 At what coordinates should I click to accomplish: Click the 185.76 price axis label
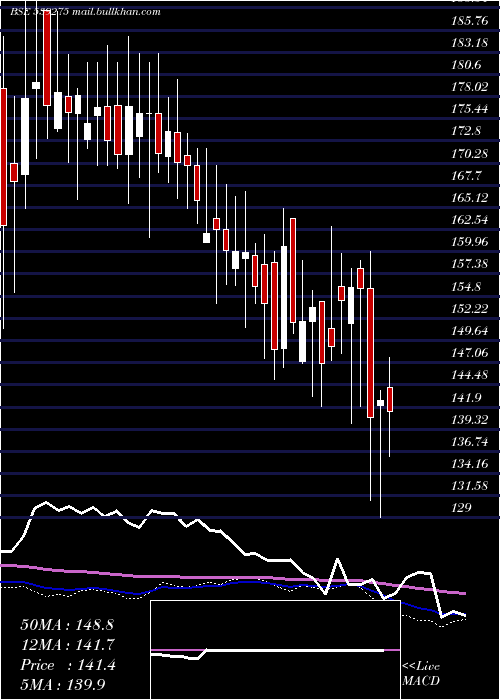click(470, 21)
